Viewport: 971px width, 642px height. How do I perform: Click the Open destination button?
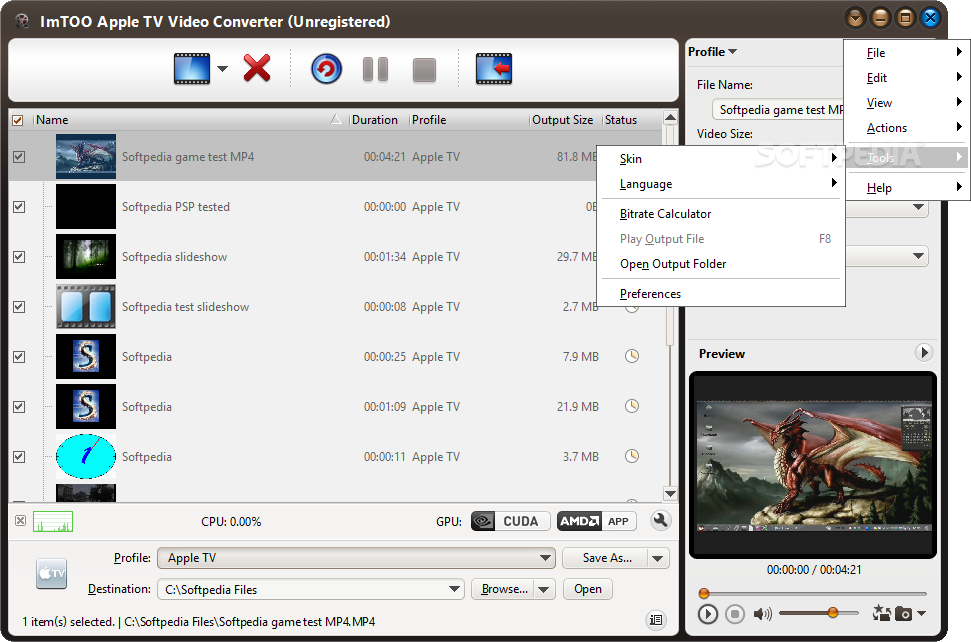(588, 589)
